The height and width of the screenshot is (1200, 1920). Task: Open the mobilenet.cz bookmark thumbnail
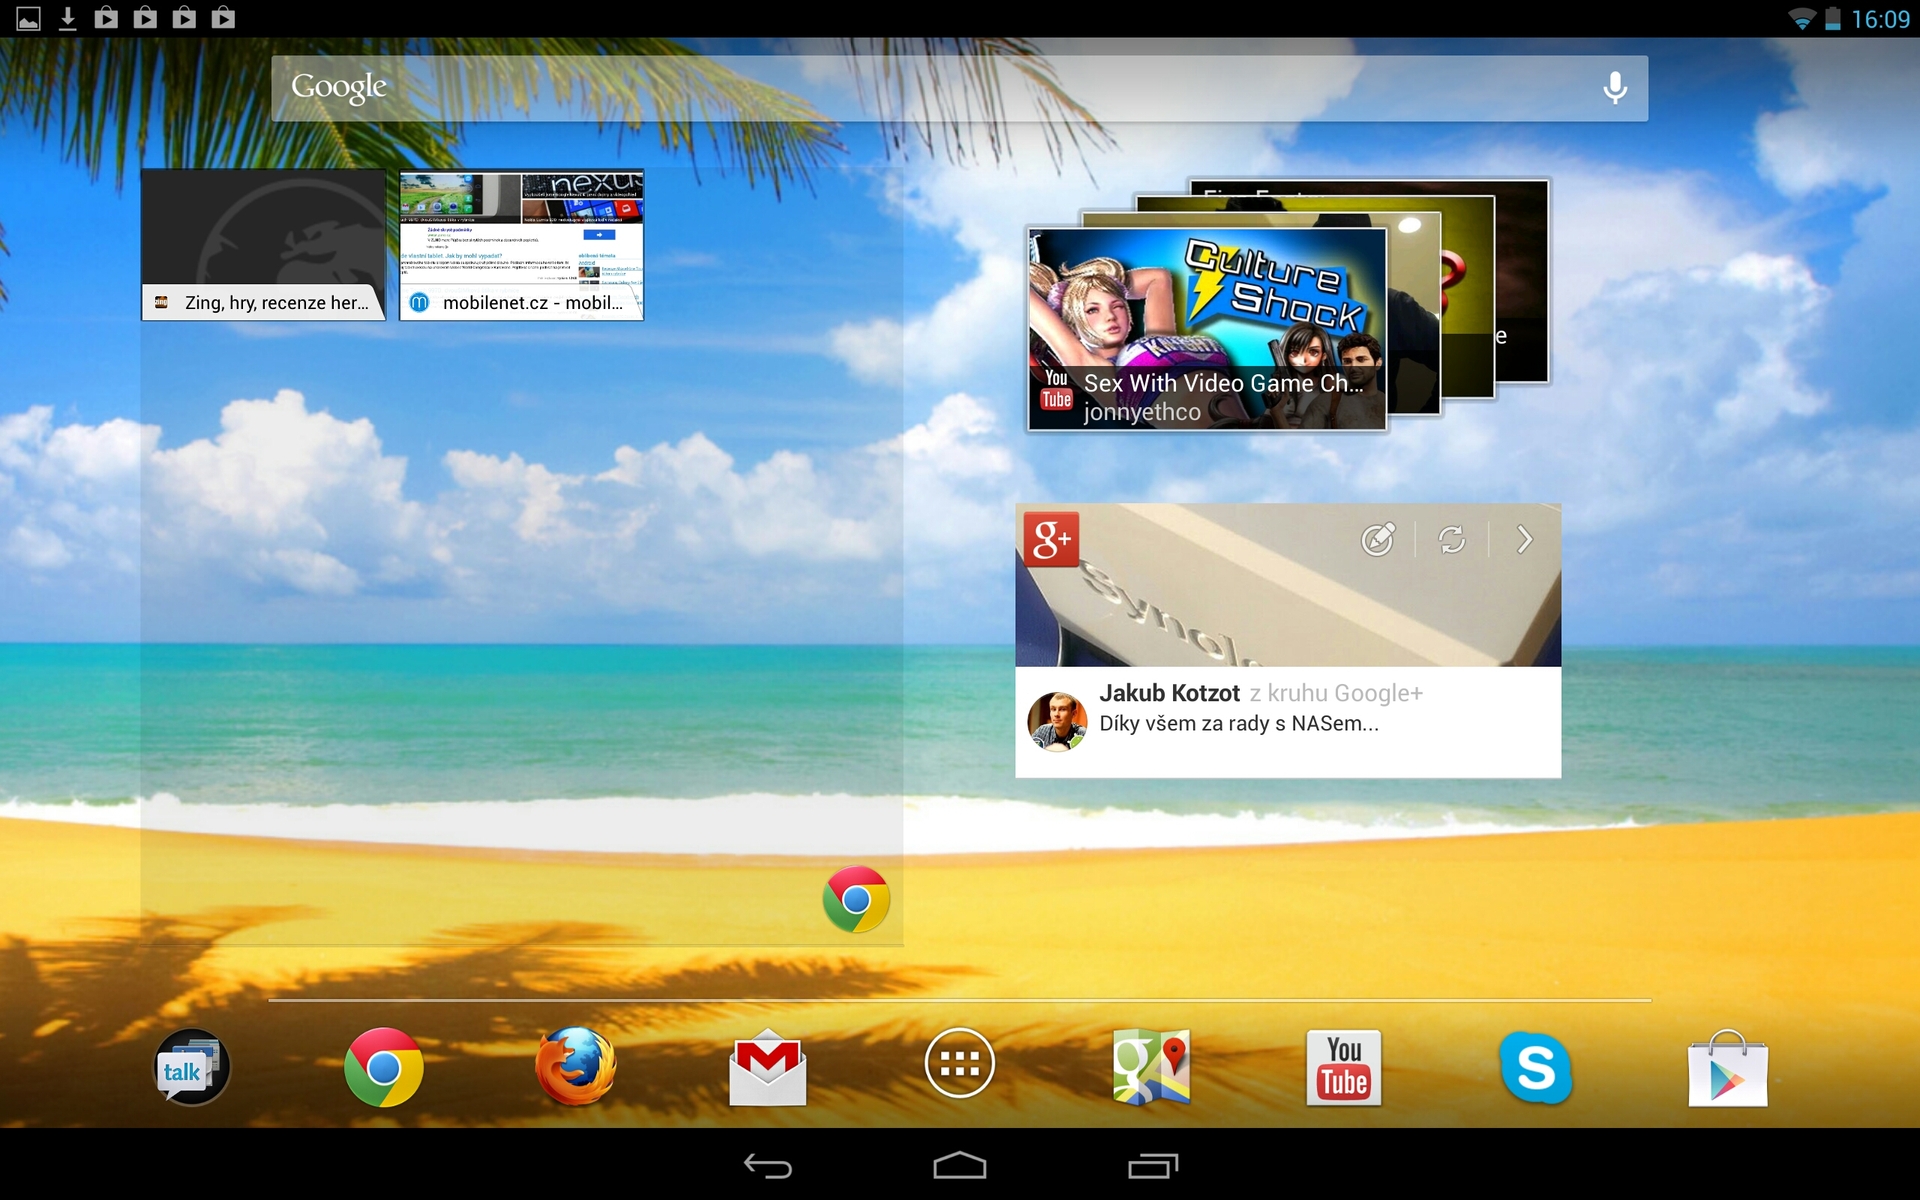(521, 245)
